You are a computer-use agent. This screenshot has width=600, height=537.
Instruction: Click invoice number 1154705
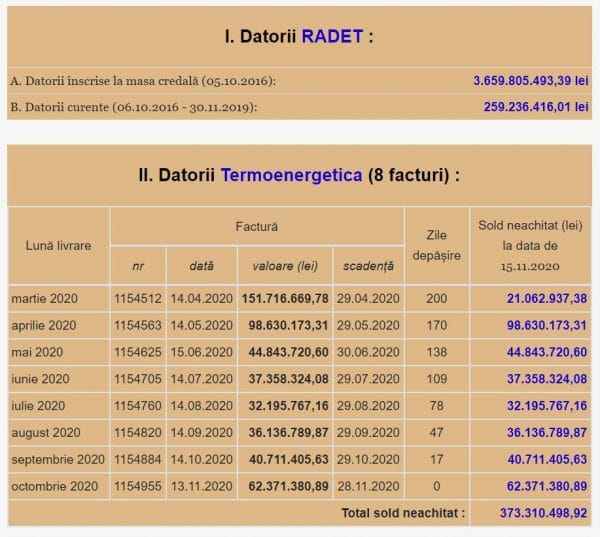point(138,379)
